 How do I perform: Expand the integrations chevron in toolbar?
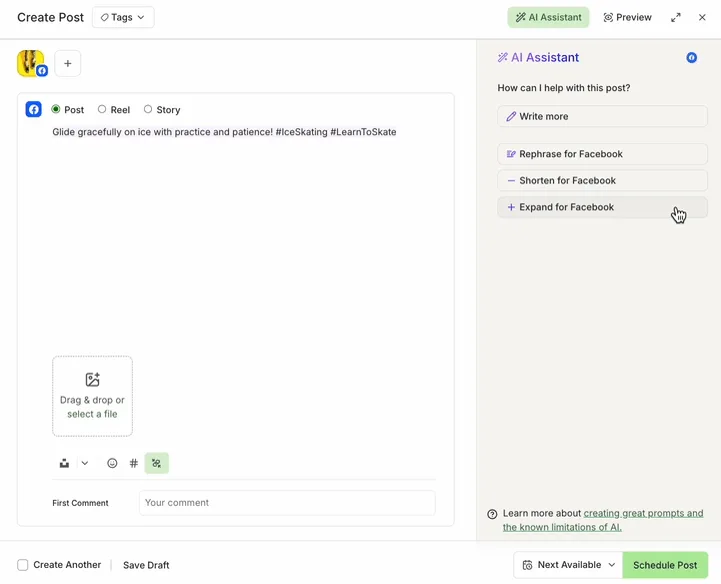pos(85,463)
